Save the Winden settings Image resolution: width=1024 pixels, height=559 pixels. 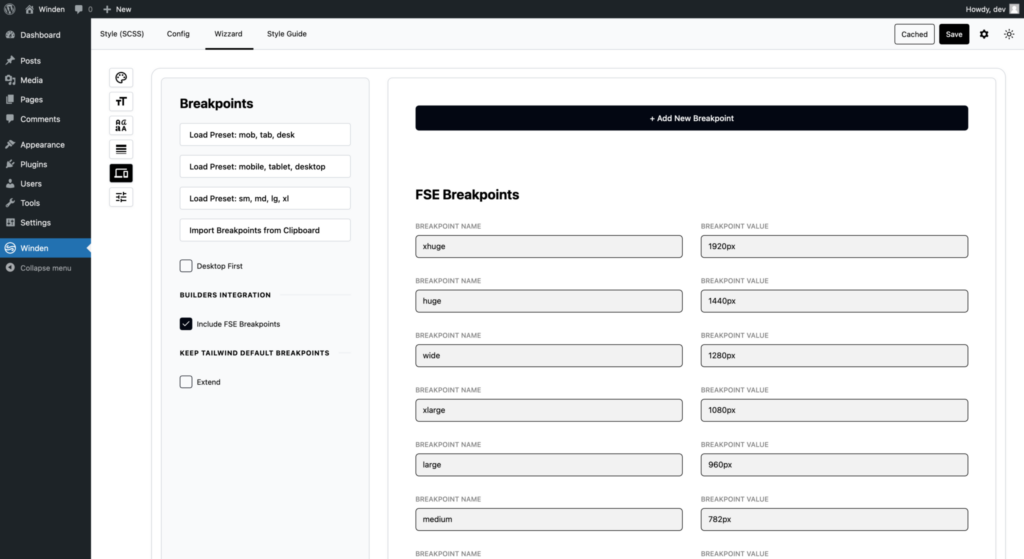(953, 34)
